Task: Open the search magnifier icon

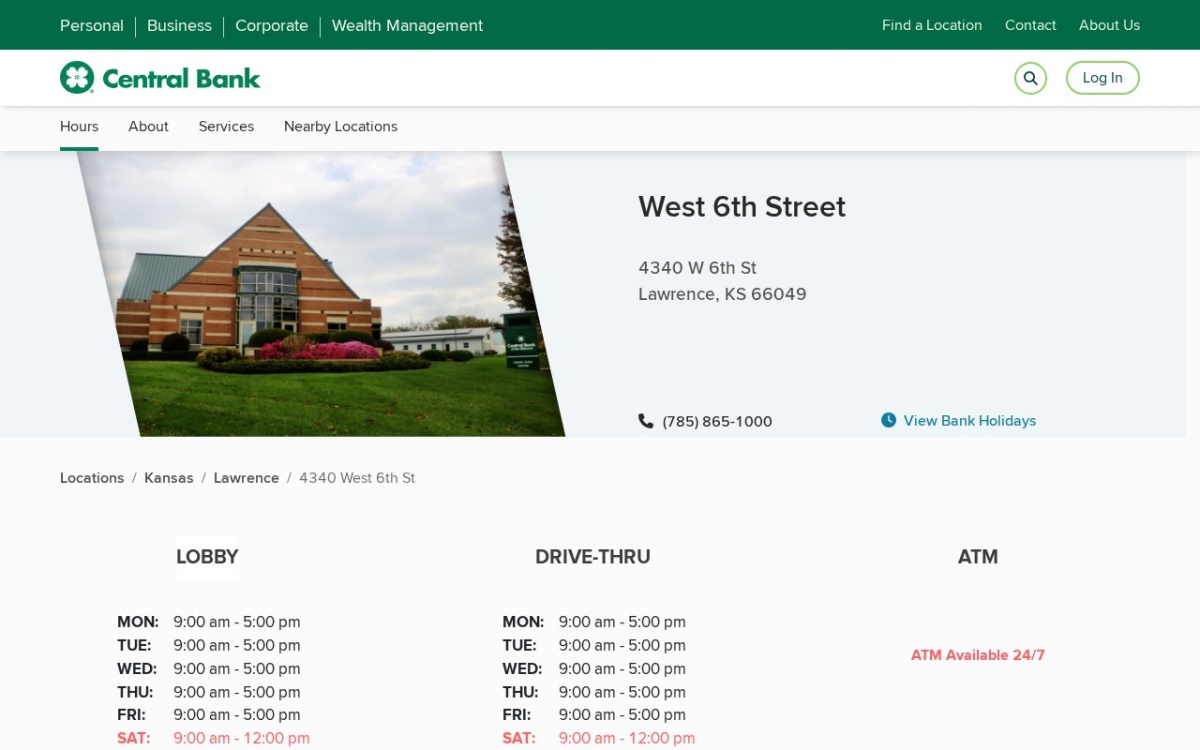Action: click(x=1030, y=78)
